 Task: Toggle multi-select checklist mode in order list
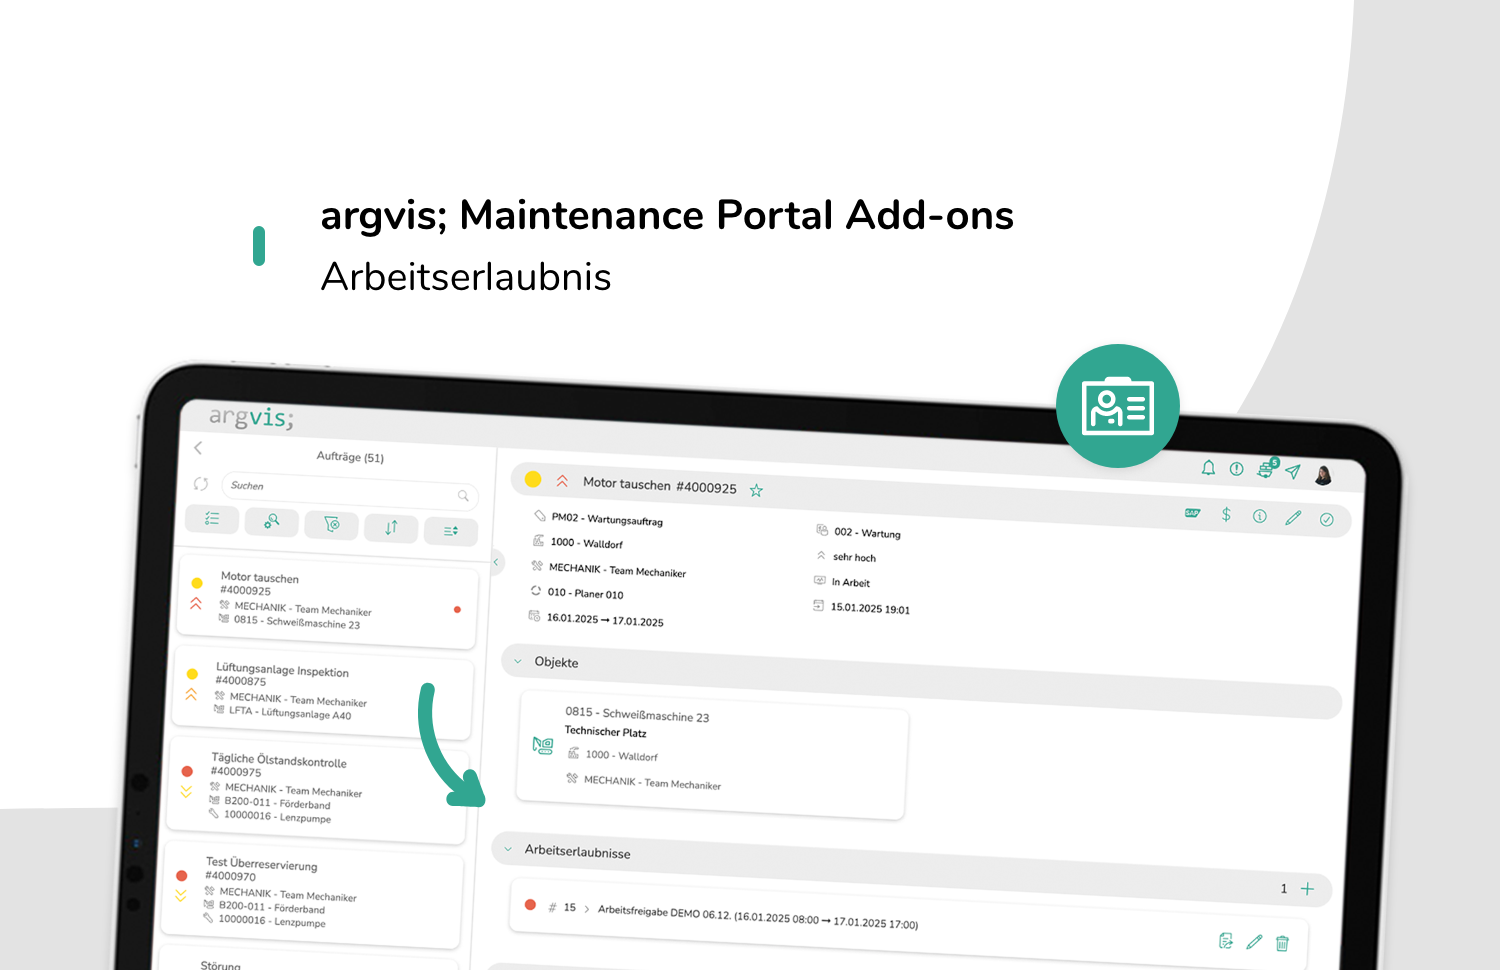coord(212,518)
